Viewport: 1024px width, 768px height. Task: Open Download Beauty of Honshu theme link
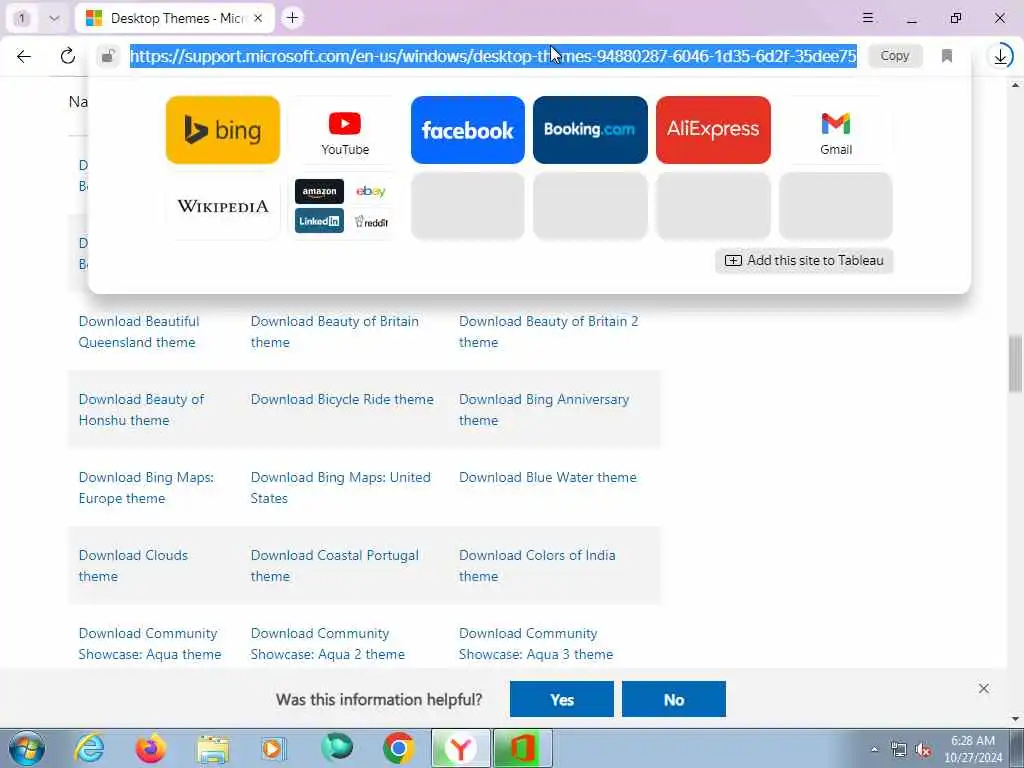click(x=142, y=409)
